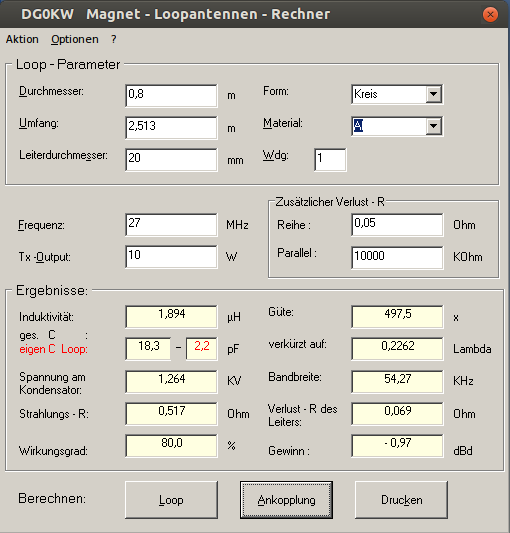
Task: Click the Wdg windings field
Action: pos(330,159)
